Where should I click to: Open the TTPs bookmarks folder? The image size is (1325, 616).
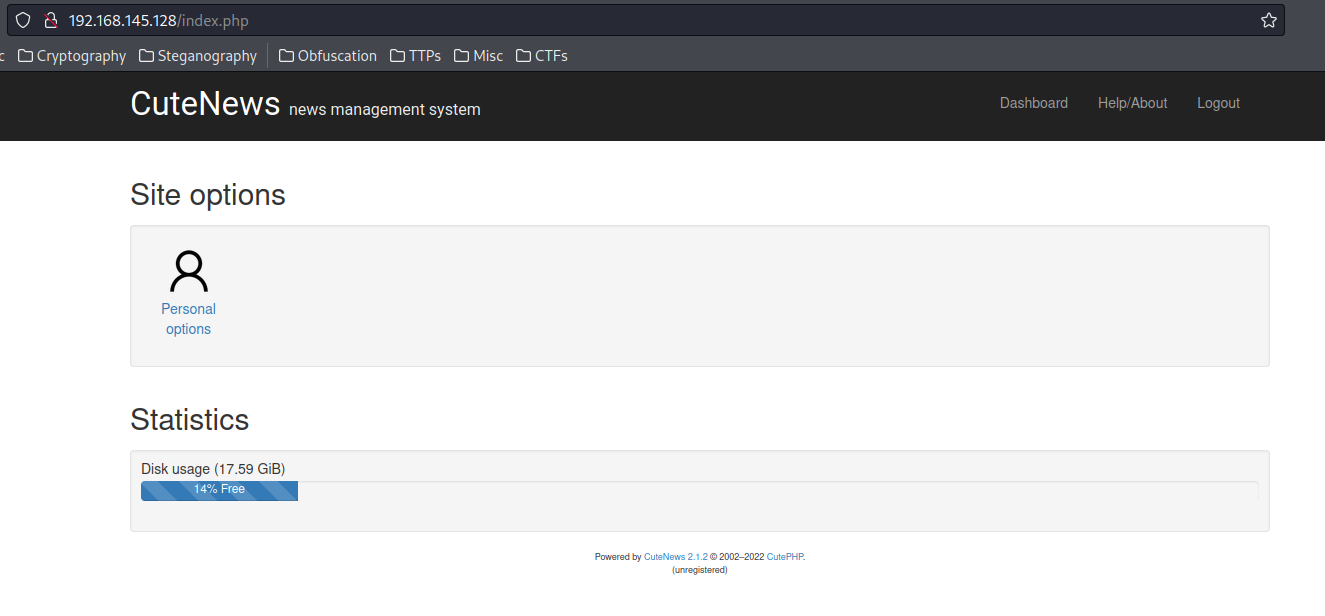[x=416, y=56]
